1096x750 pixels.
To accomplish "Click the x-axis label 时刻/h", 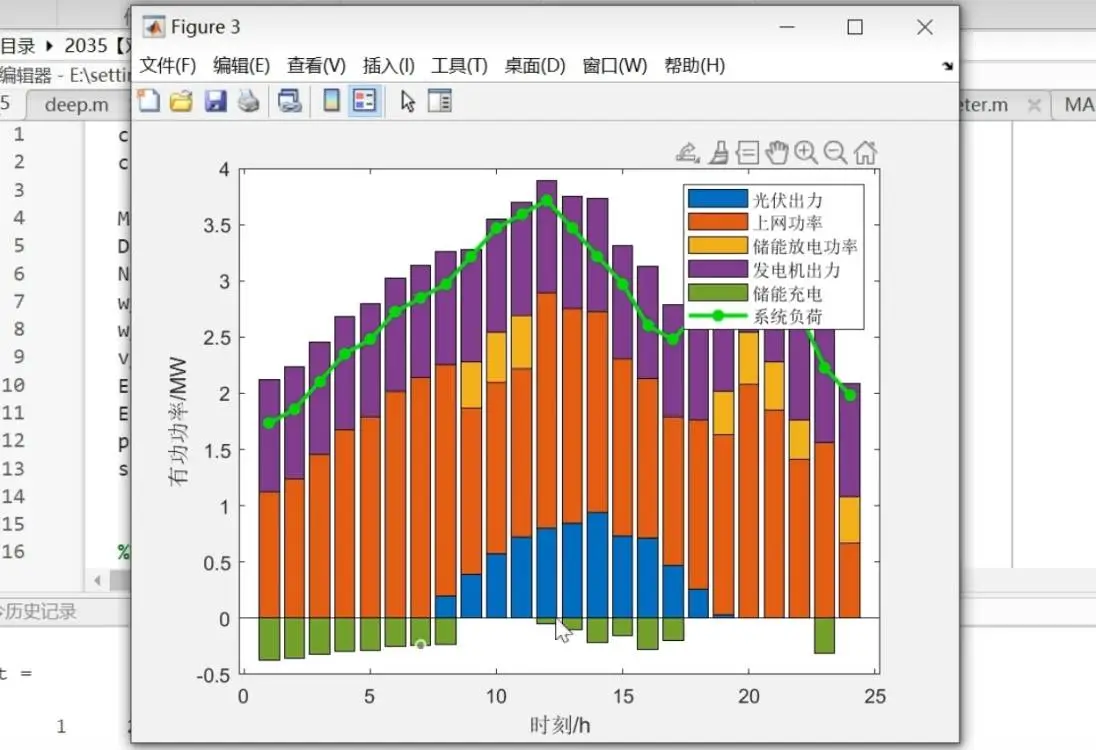I will coord(560,726).
